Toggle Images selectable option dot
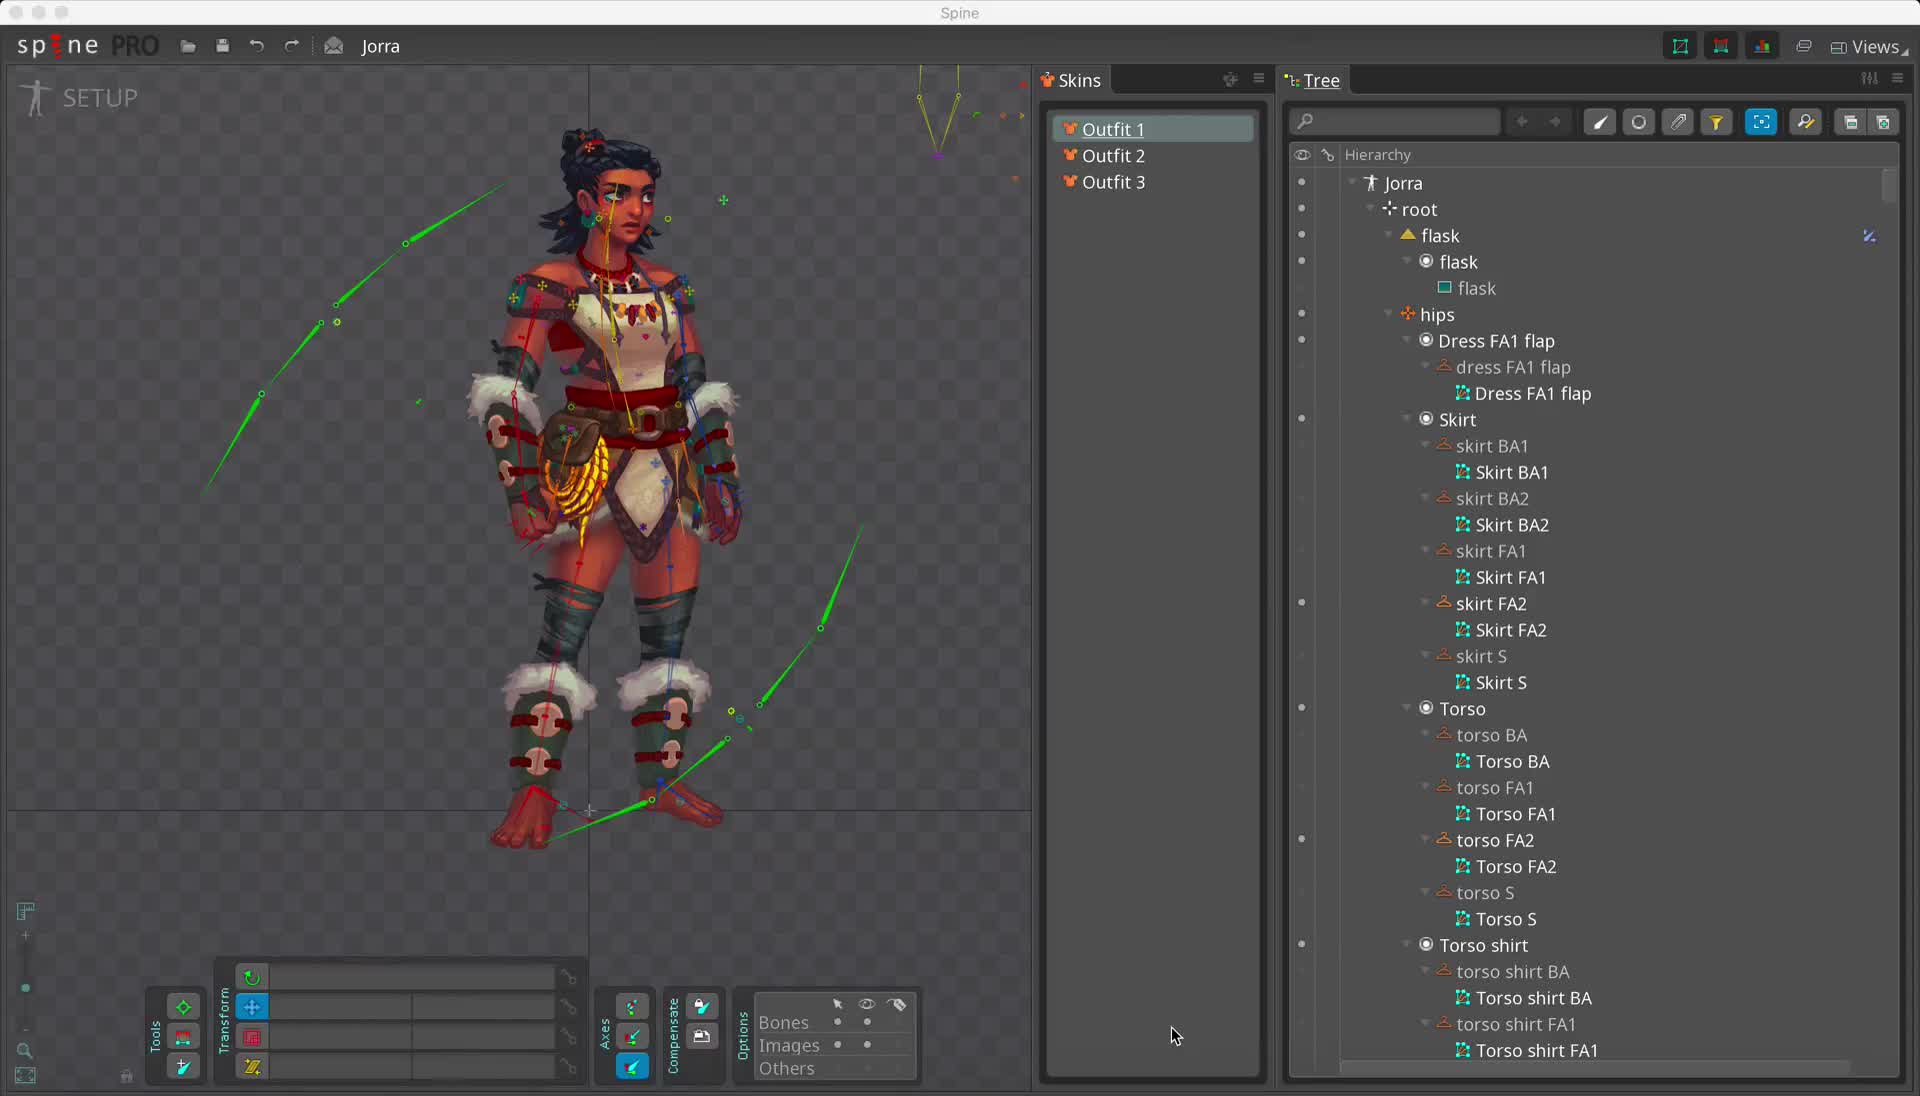This screenshot has width=1920, height=1096. pyautogui.click(x=838, y=1045)
